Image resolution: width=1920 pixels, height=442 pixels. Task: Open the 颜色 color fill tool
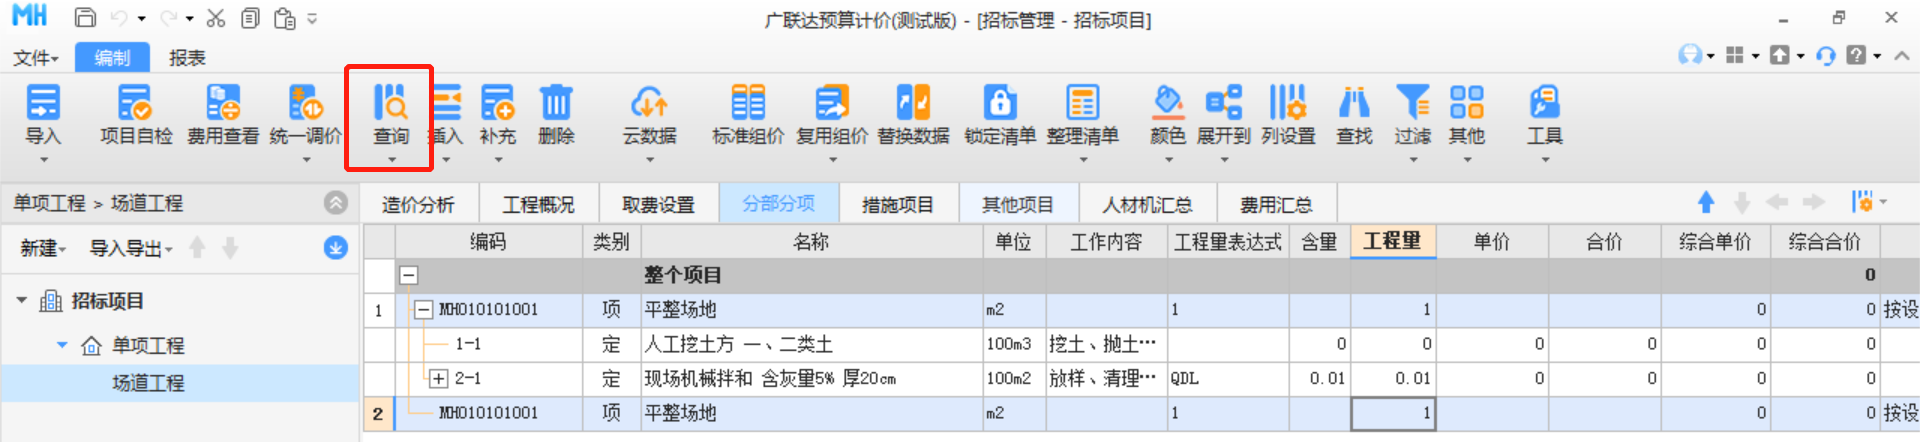coord(1167,104)
